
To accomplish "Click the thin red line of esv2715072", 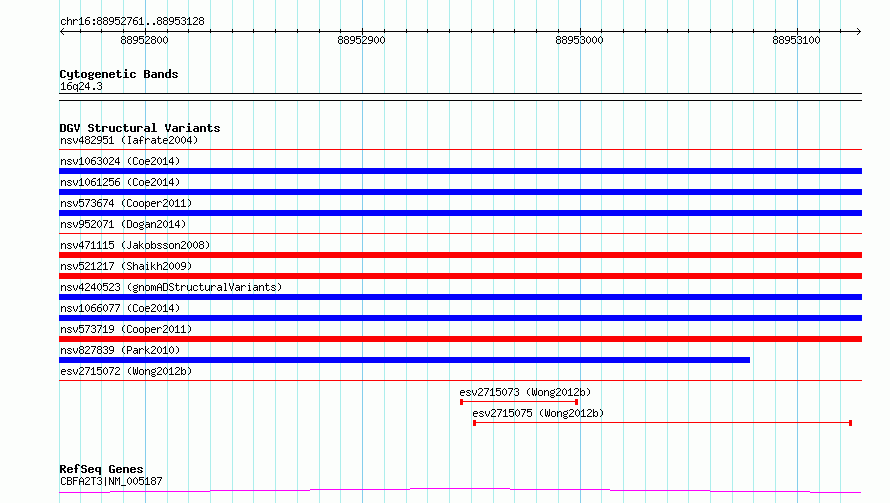I will [x=460, y=380].
